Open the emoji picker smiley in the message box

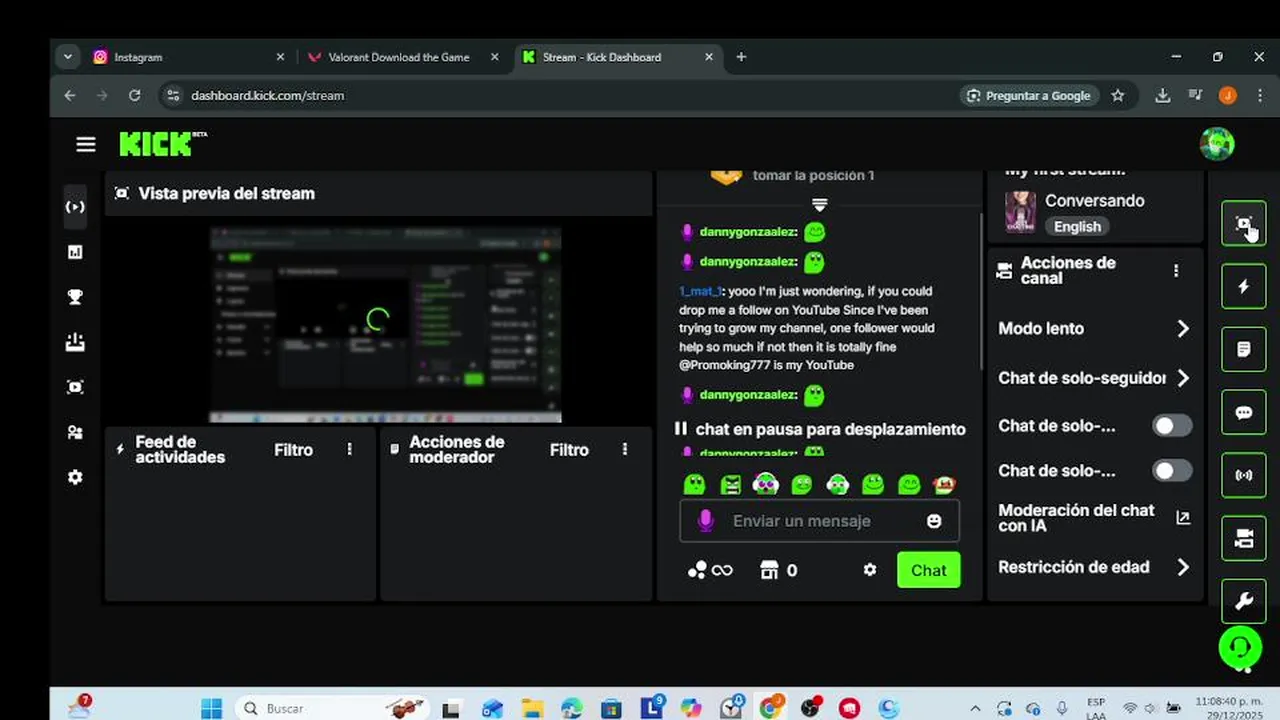(x=934, y=521)
